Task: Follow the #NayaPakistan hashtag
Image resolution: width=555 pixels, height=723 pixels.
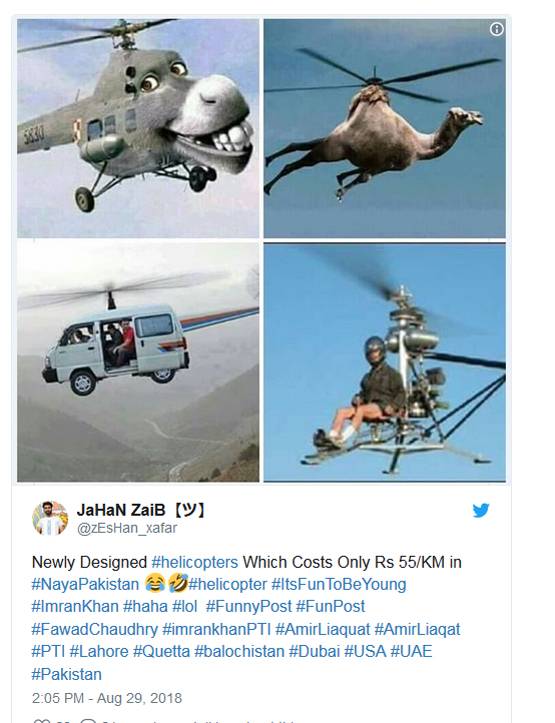Action: [x=85, y=585]
